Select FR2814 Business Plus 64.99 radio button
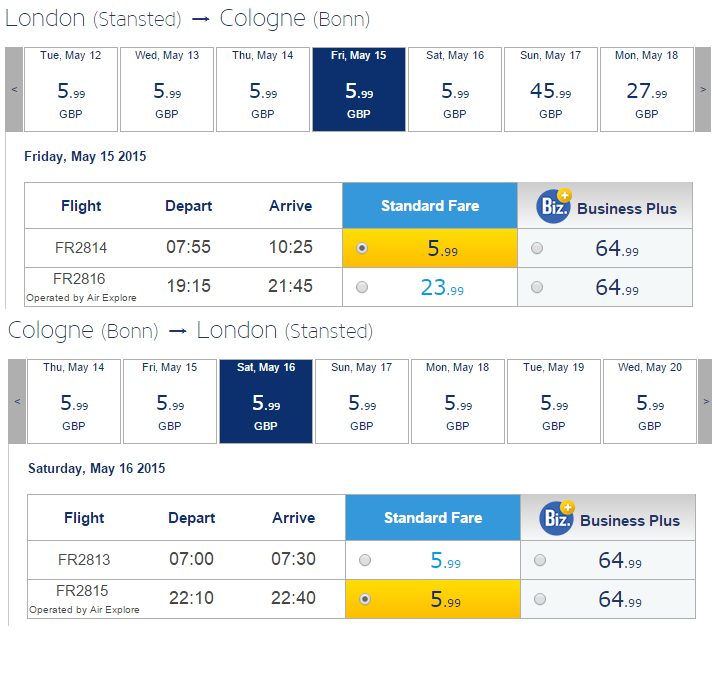 (x=537, y=248)
